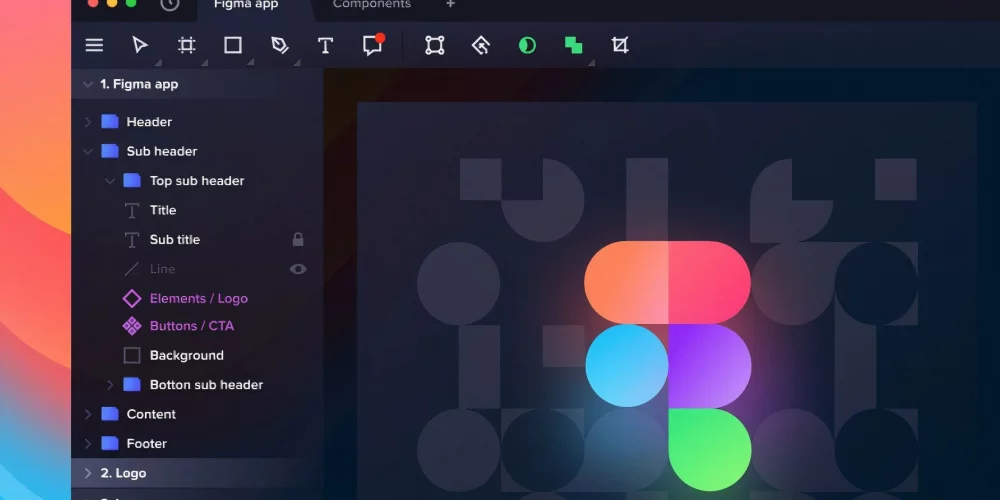Screen dimensions: 1000x500
Task: Add a new tab with plus button
Action: click(450, 5)
